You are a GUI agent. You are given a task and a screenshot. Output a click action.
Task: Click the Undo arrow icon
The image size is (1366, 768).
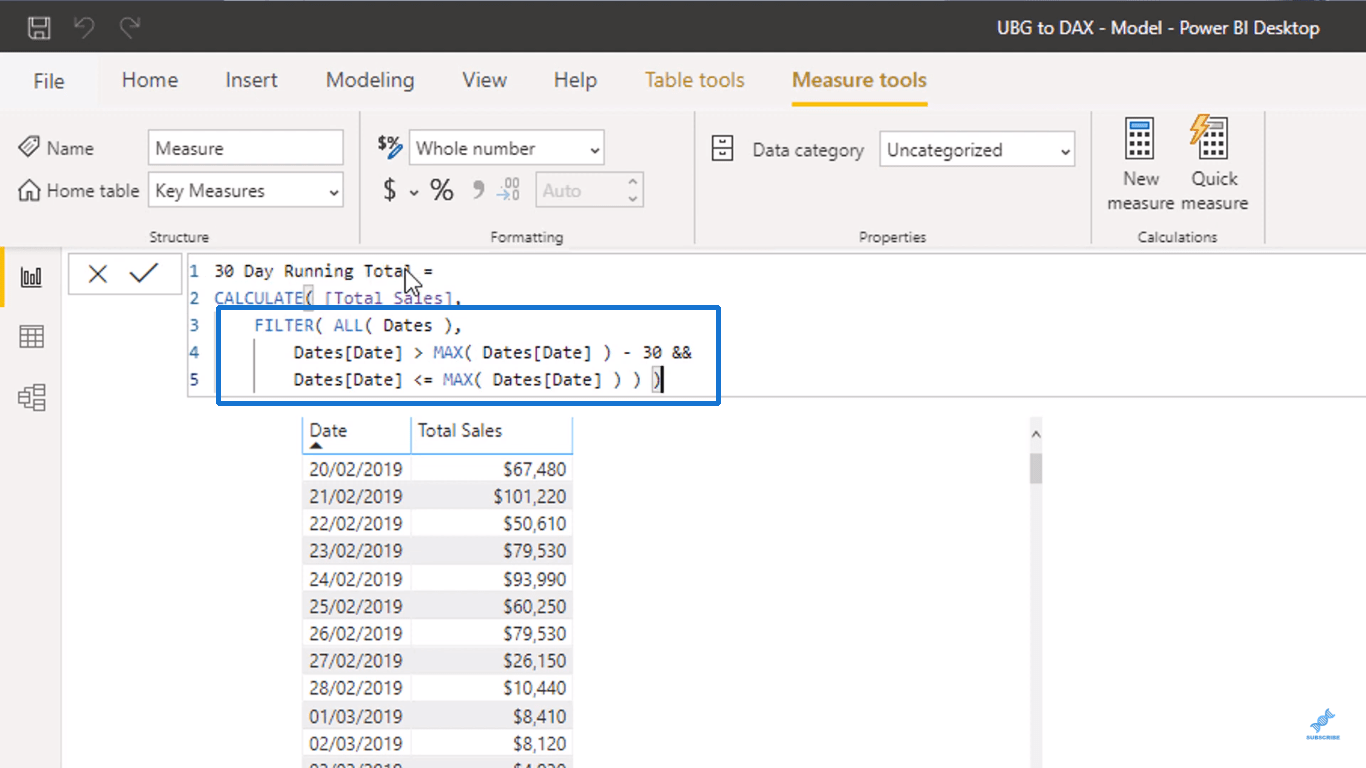point(84,28)
